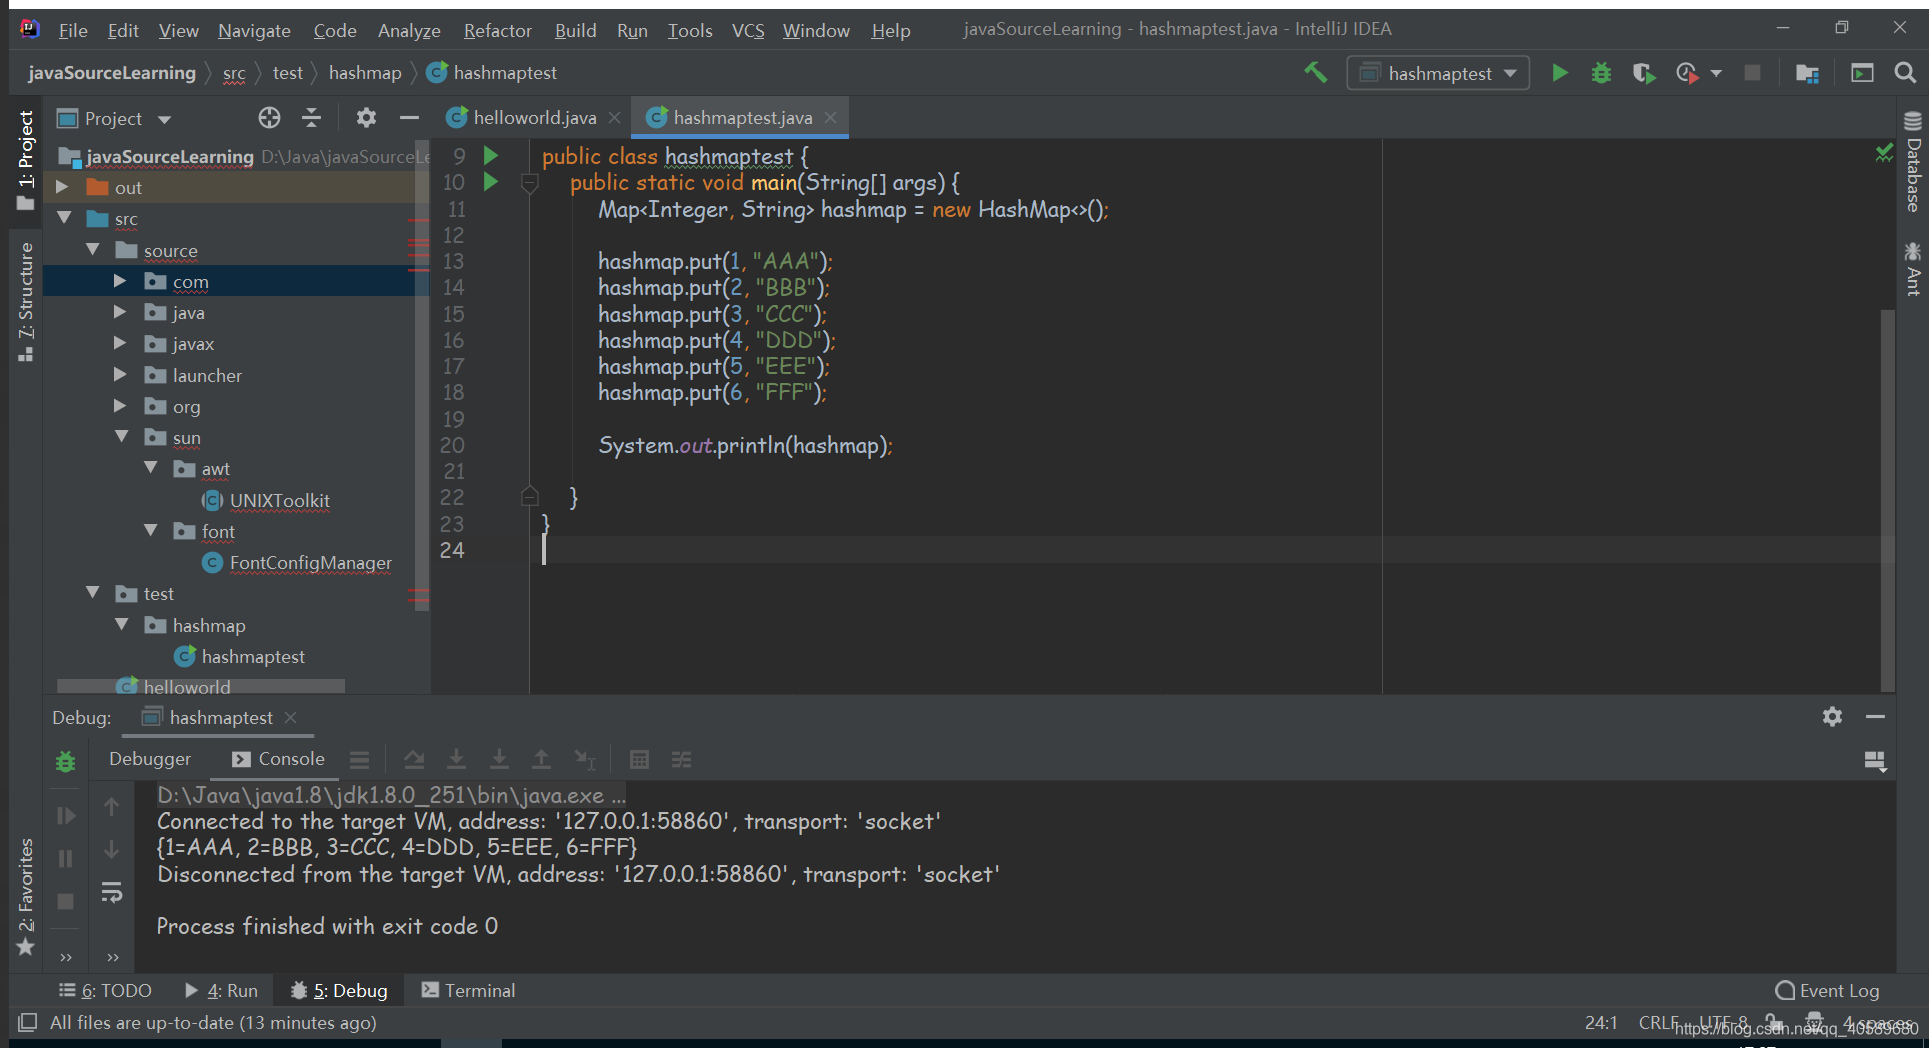Collapse all in the Project panel
This screenshot has height=1048, width=1929.
(x=312, y=118)
